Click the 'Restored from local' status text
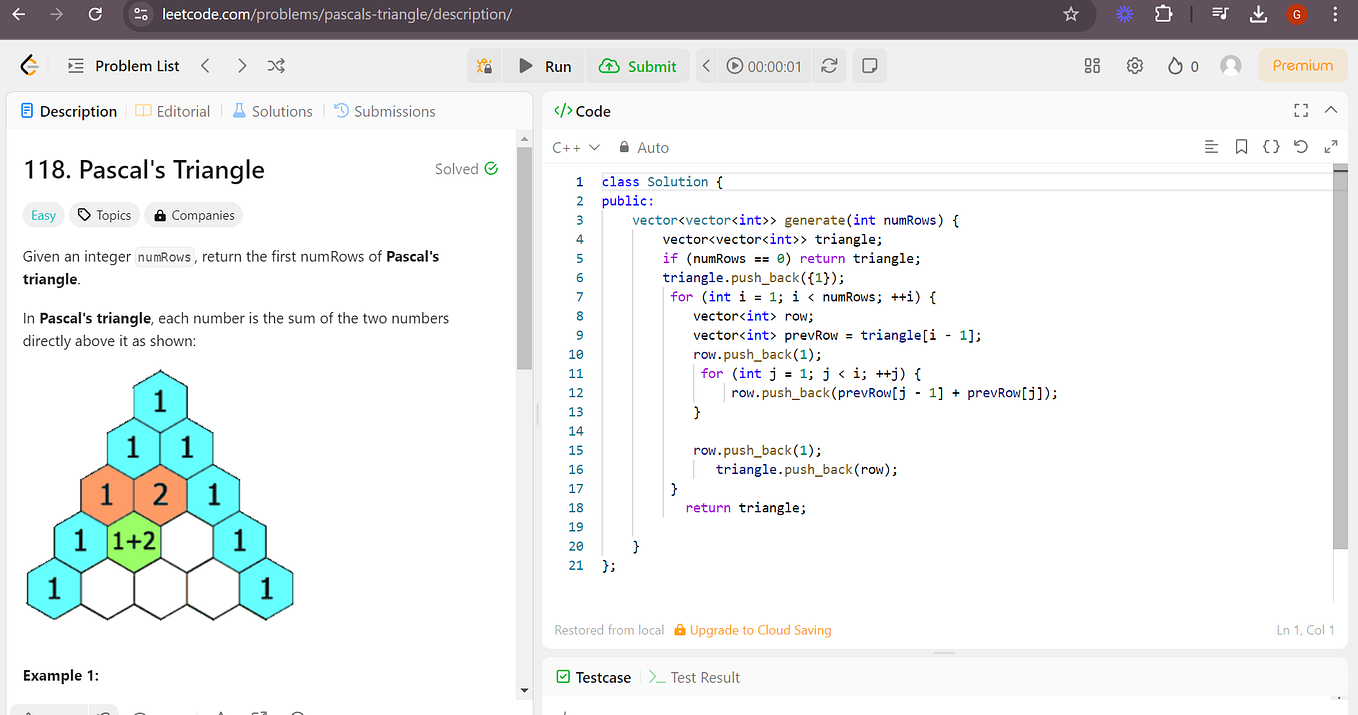 pyautogui.click(x=609, y=630)
